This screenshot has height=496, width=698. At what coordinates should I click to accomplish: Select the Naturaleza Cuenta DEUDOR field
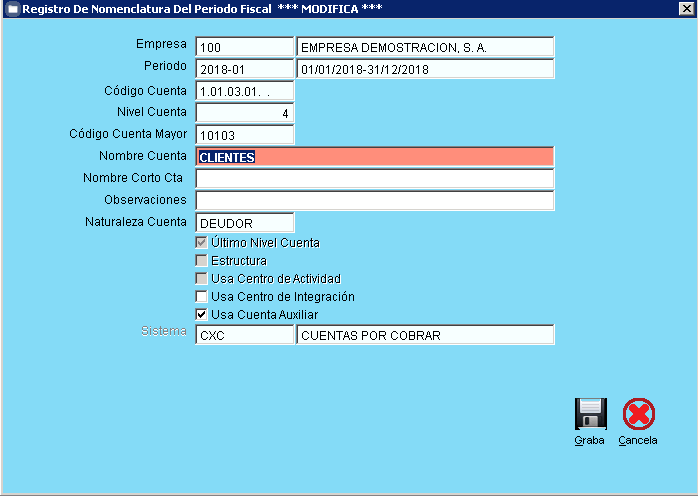tap(244, 223)
